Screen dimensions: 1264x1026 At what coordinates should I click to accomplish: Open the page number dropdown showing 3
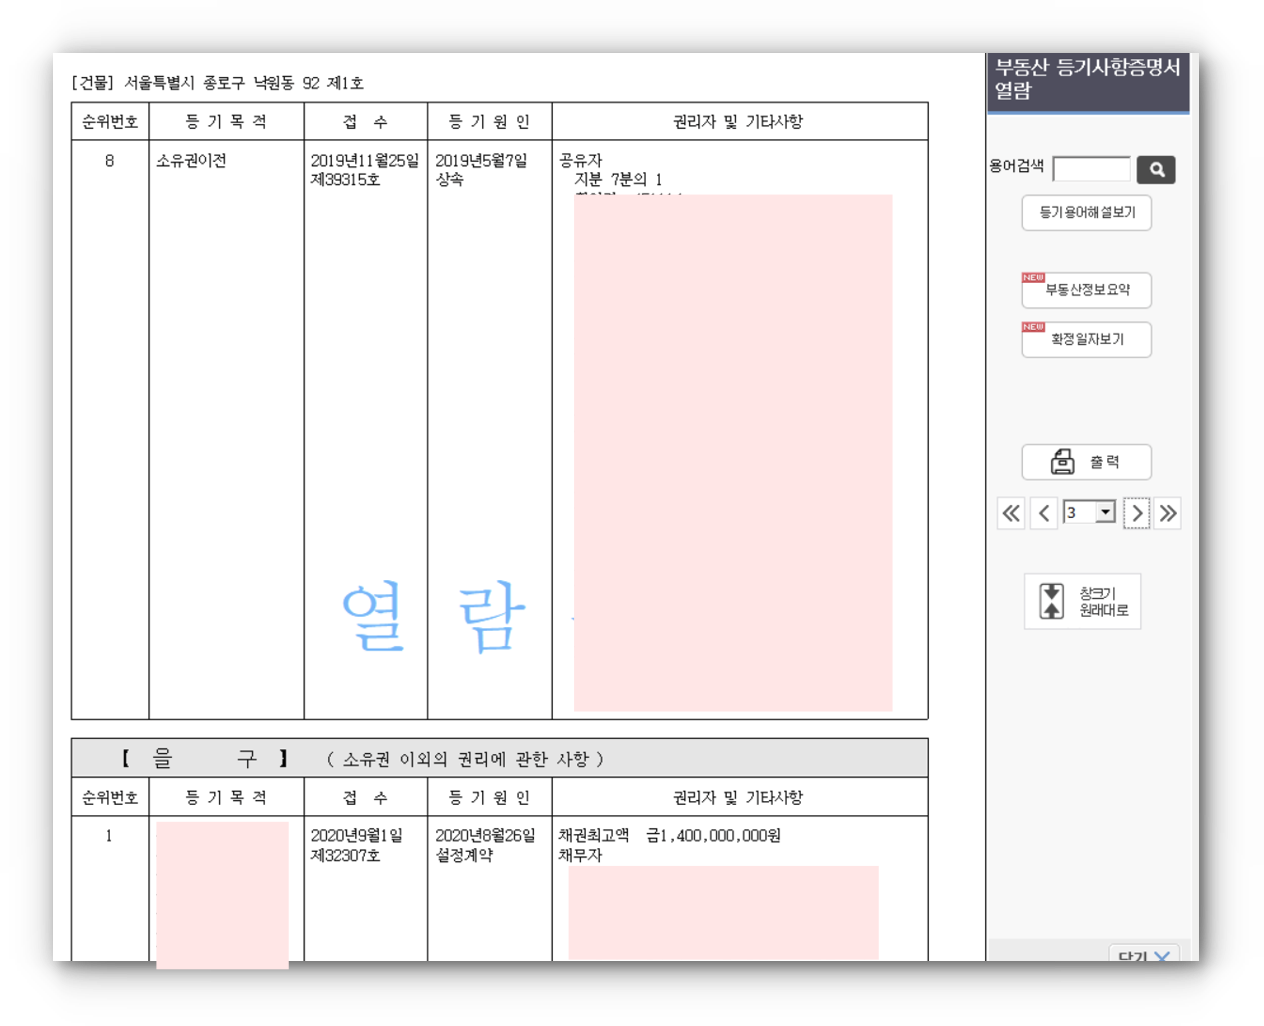click(x=1104, y=512)
